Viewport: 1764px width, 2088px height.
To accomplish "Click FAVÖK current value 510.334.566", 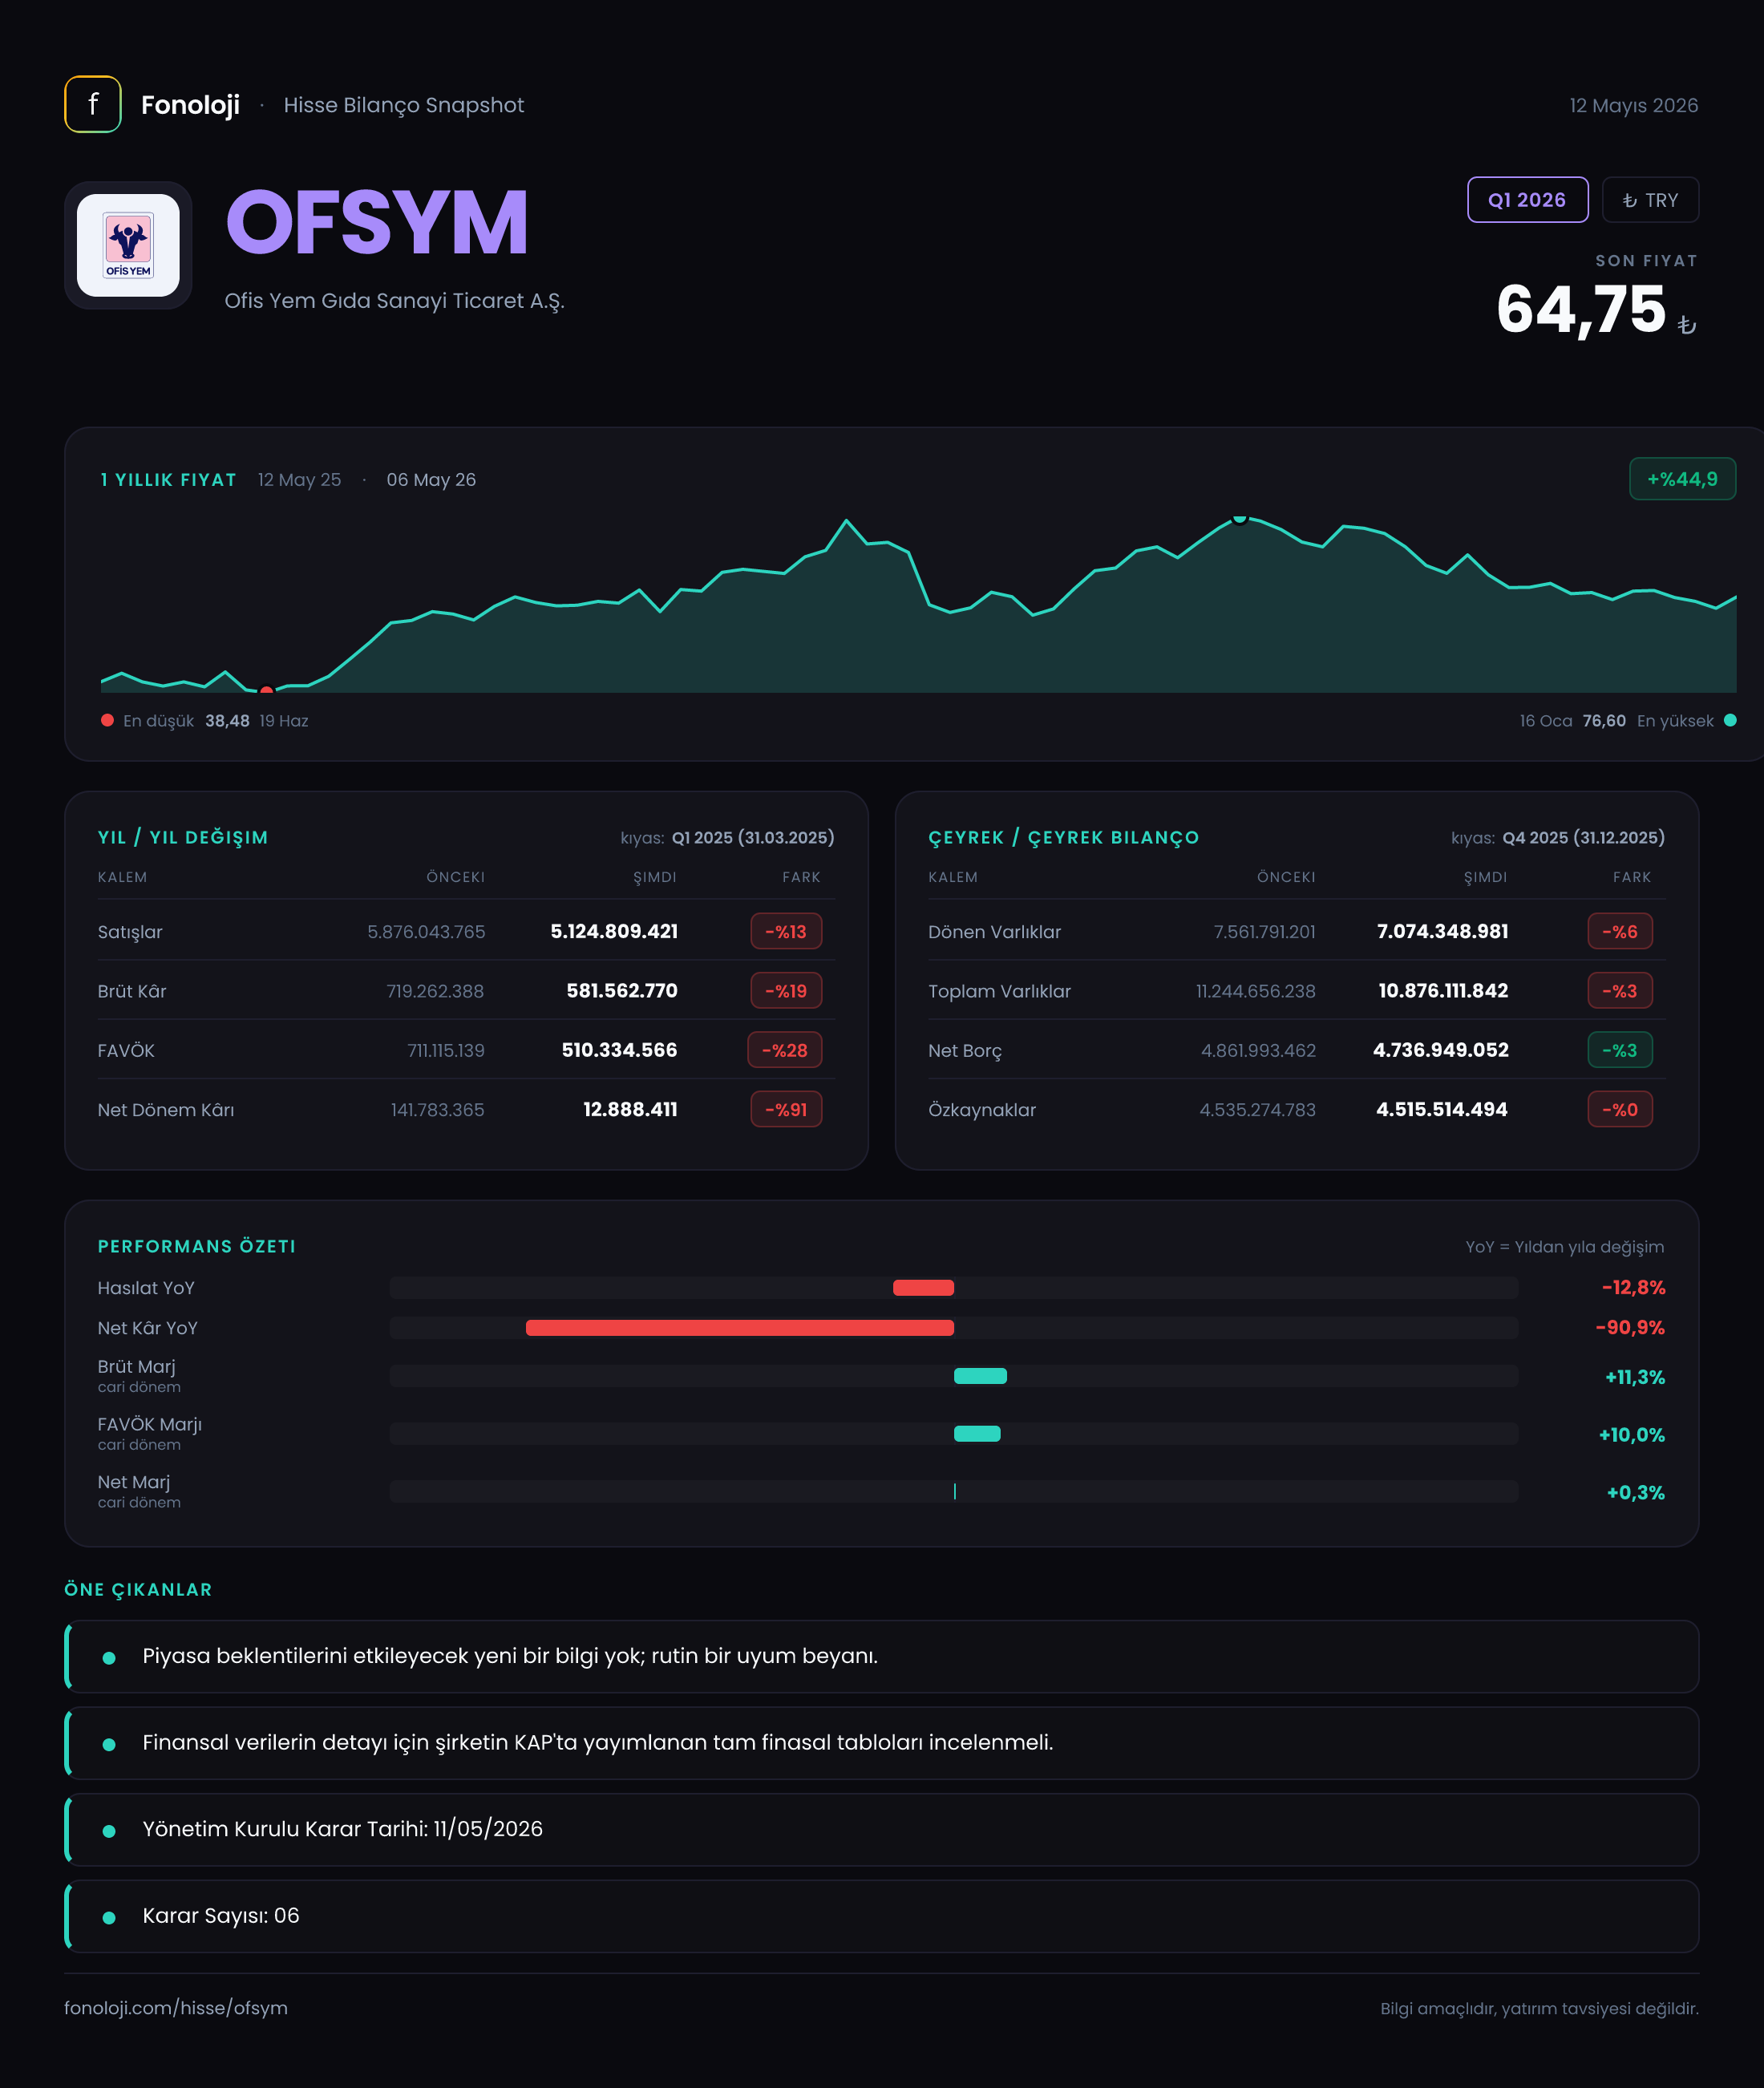I will click(619, 1050).
